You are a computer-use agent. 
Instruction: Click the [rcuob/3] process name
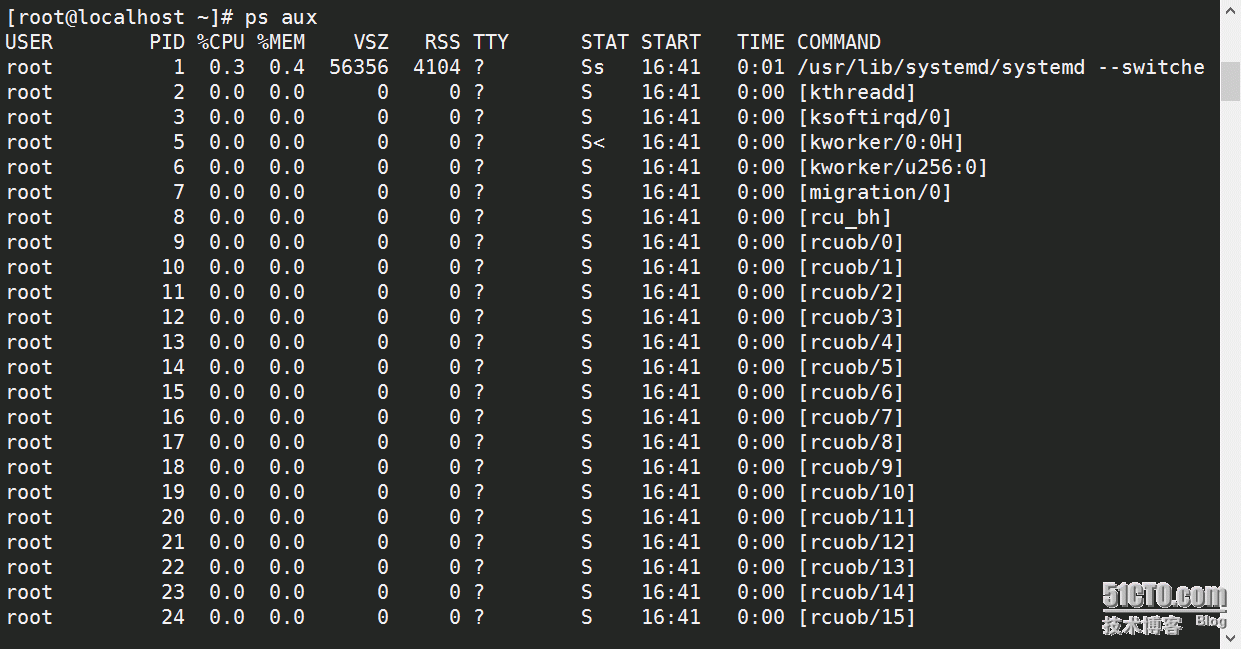point(851,317)
